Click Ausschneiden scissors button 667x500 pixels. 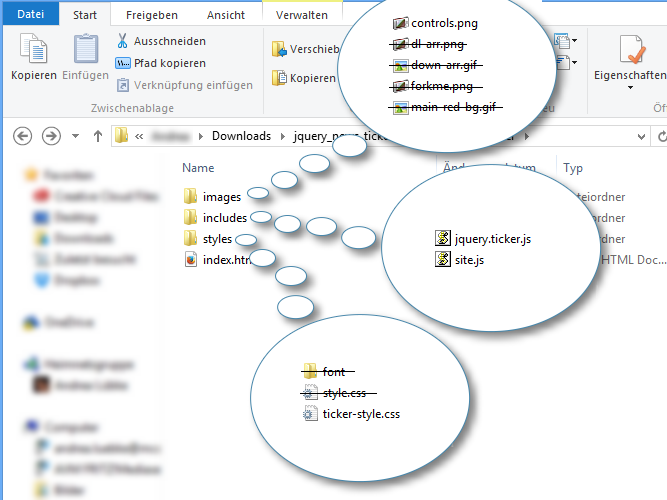161,41
